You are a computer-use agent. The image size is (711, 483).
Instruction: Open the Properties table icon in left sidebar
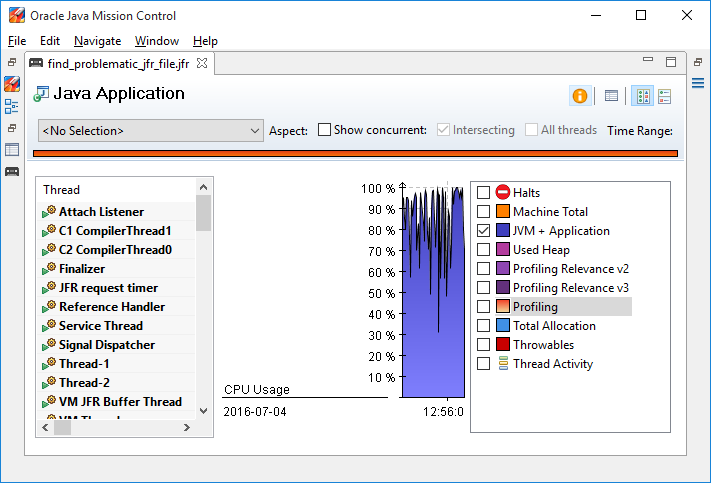12,150
